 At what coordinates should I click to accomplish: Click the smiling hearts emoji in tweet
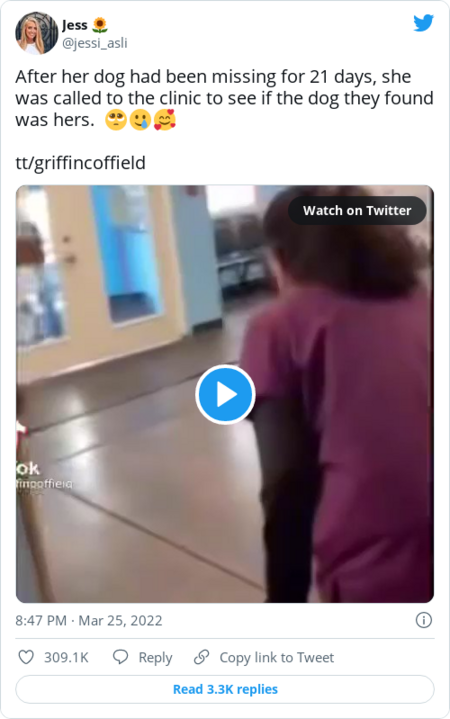(164, 120)
